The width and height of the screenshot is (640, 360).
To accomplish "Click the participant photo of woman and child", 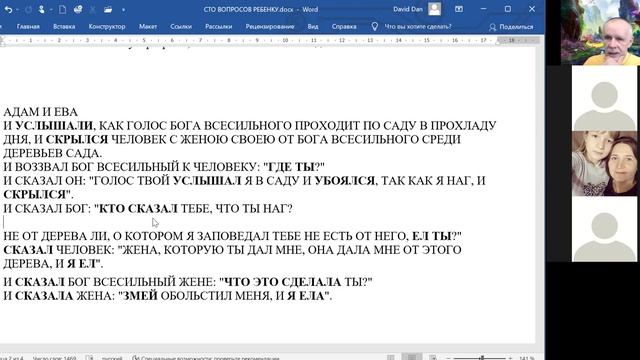I will pos(604,163).
